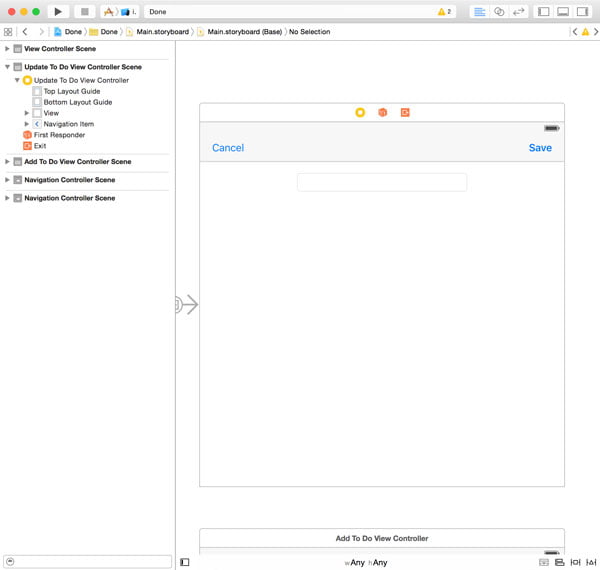Open the wAny hAny size class control

point(366,562)
